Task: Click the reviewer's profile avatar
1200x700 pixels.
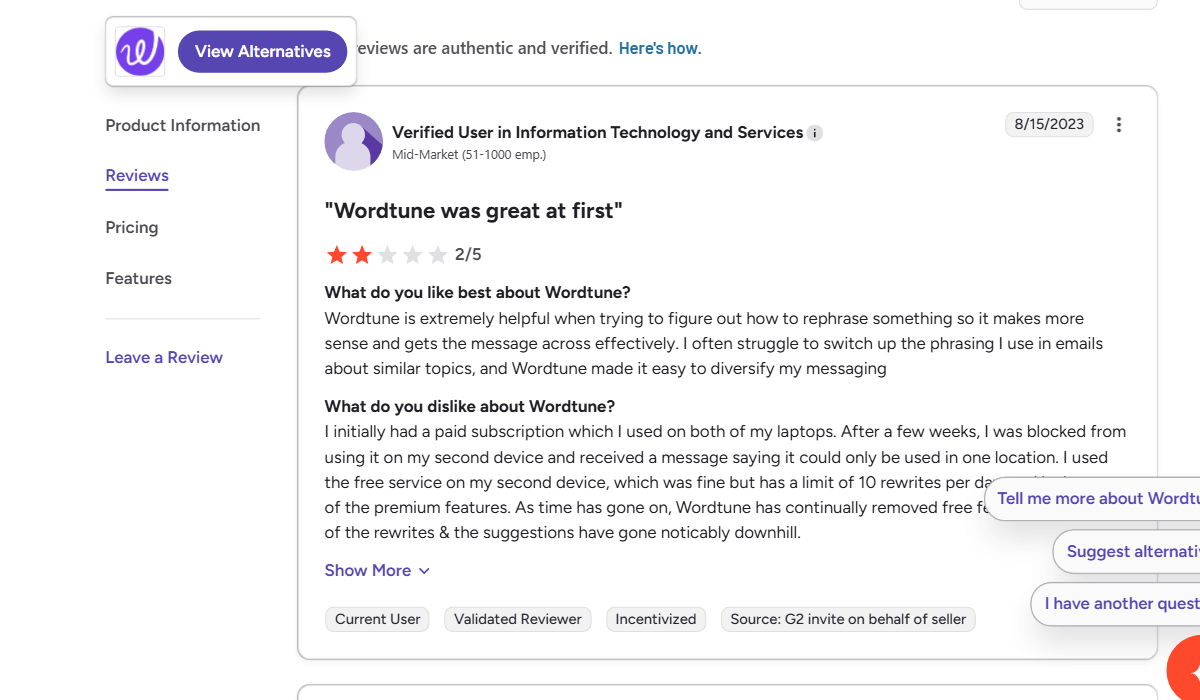Action: [353, 141]
